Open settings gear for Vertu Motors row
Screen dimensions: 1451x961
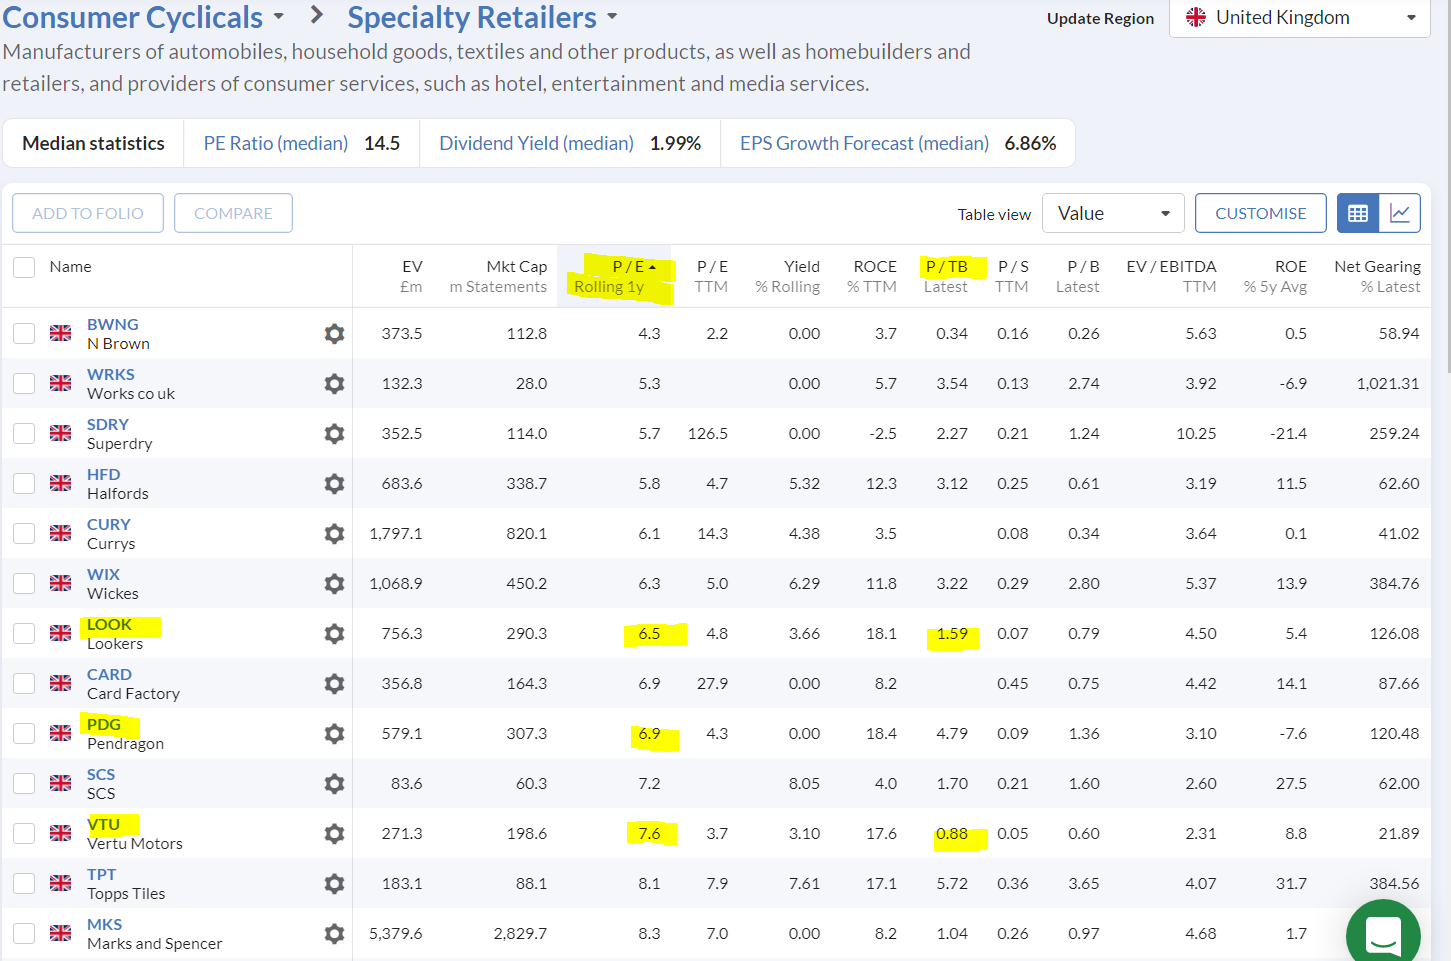pos(334,834)
